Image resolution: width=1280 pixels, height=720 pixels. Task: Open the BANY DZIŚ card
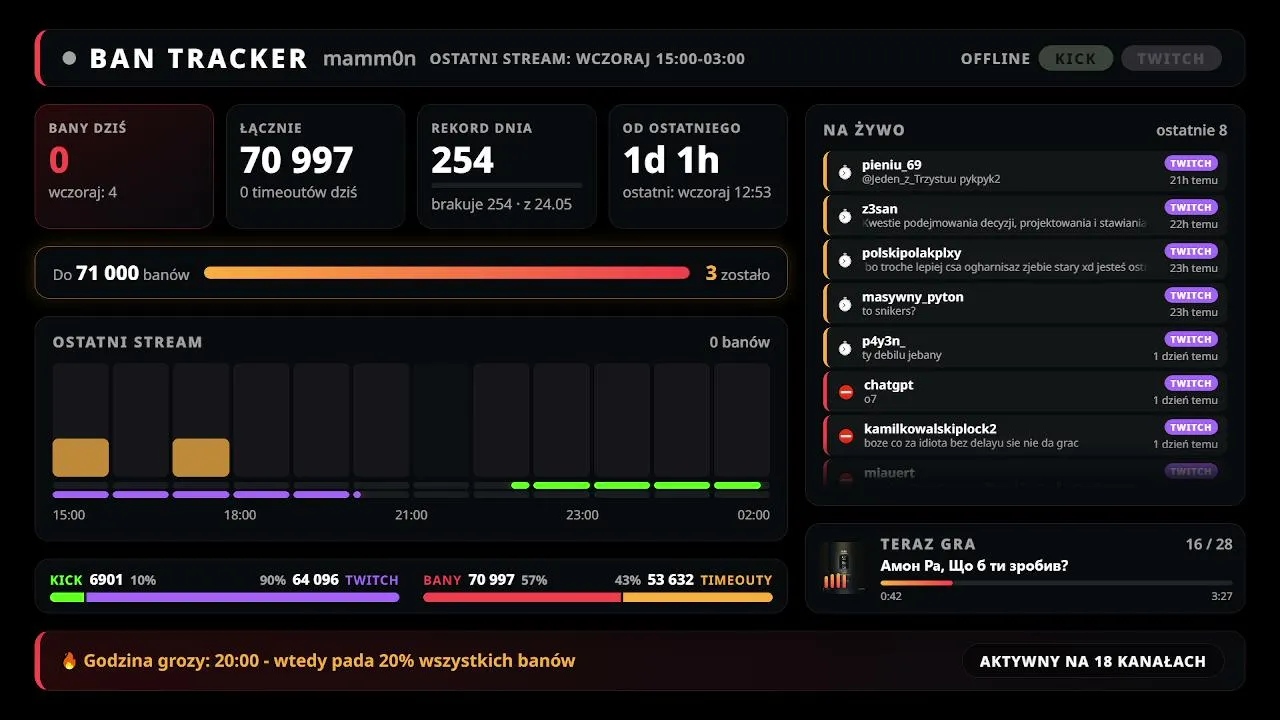[x=124, y=166]
